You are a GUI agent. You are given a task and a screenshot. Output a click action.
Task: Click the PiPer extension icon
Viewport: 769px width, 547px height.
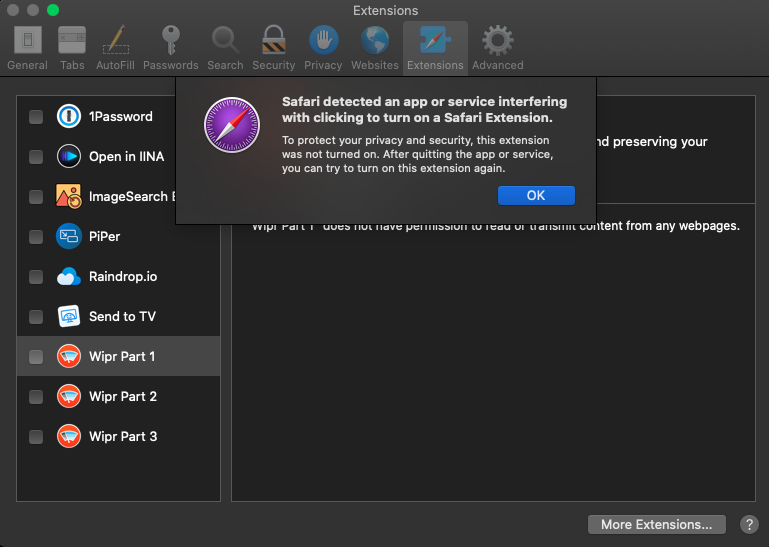(69, 236)
